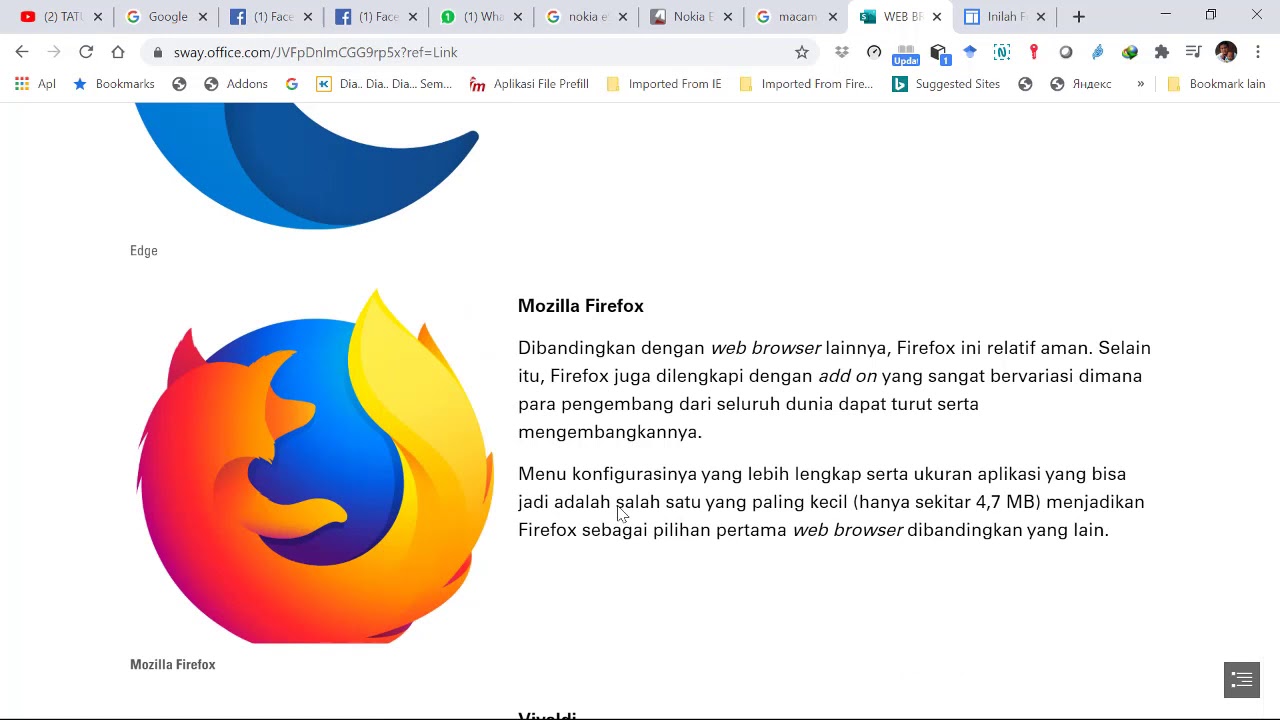Image resolution: width=1280 pixels, height=720 pixels.
Task: Go back to the previous page
Action: 22,52
